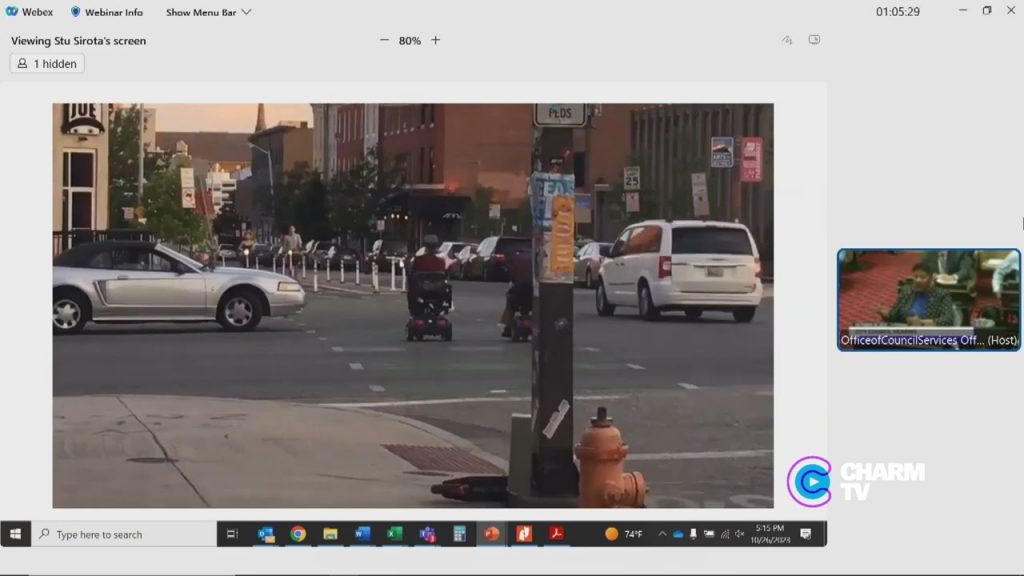This screenshot has width=1024, height=576.
Task: Increase zoom with the plus button
Action: [x=436, y=40]
